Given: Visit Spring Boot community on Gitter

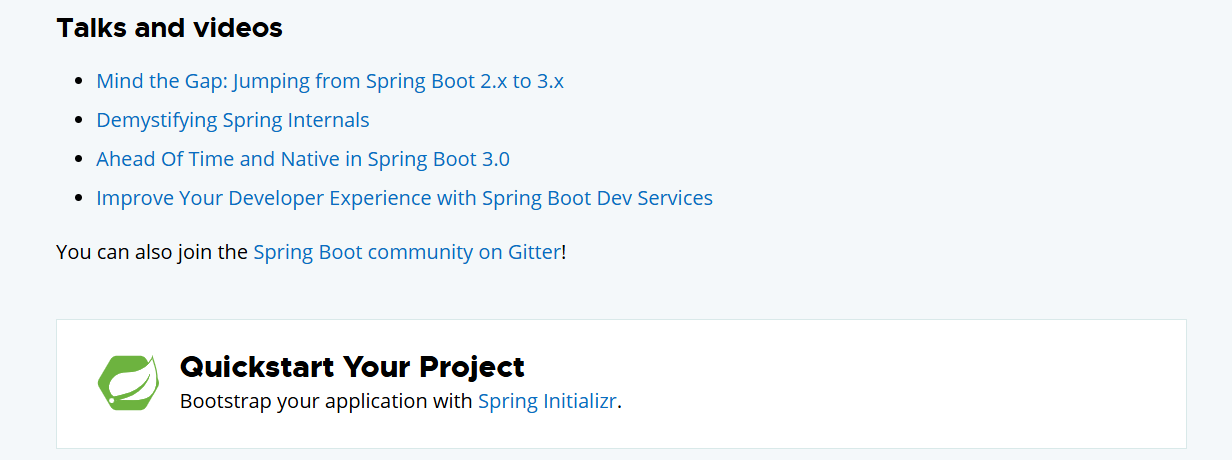Looking at the screenshot, I should tap(407, 252).
